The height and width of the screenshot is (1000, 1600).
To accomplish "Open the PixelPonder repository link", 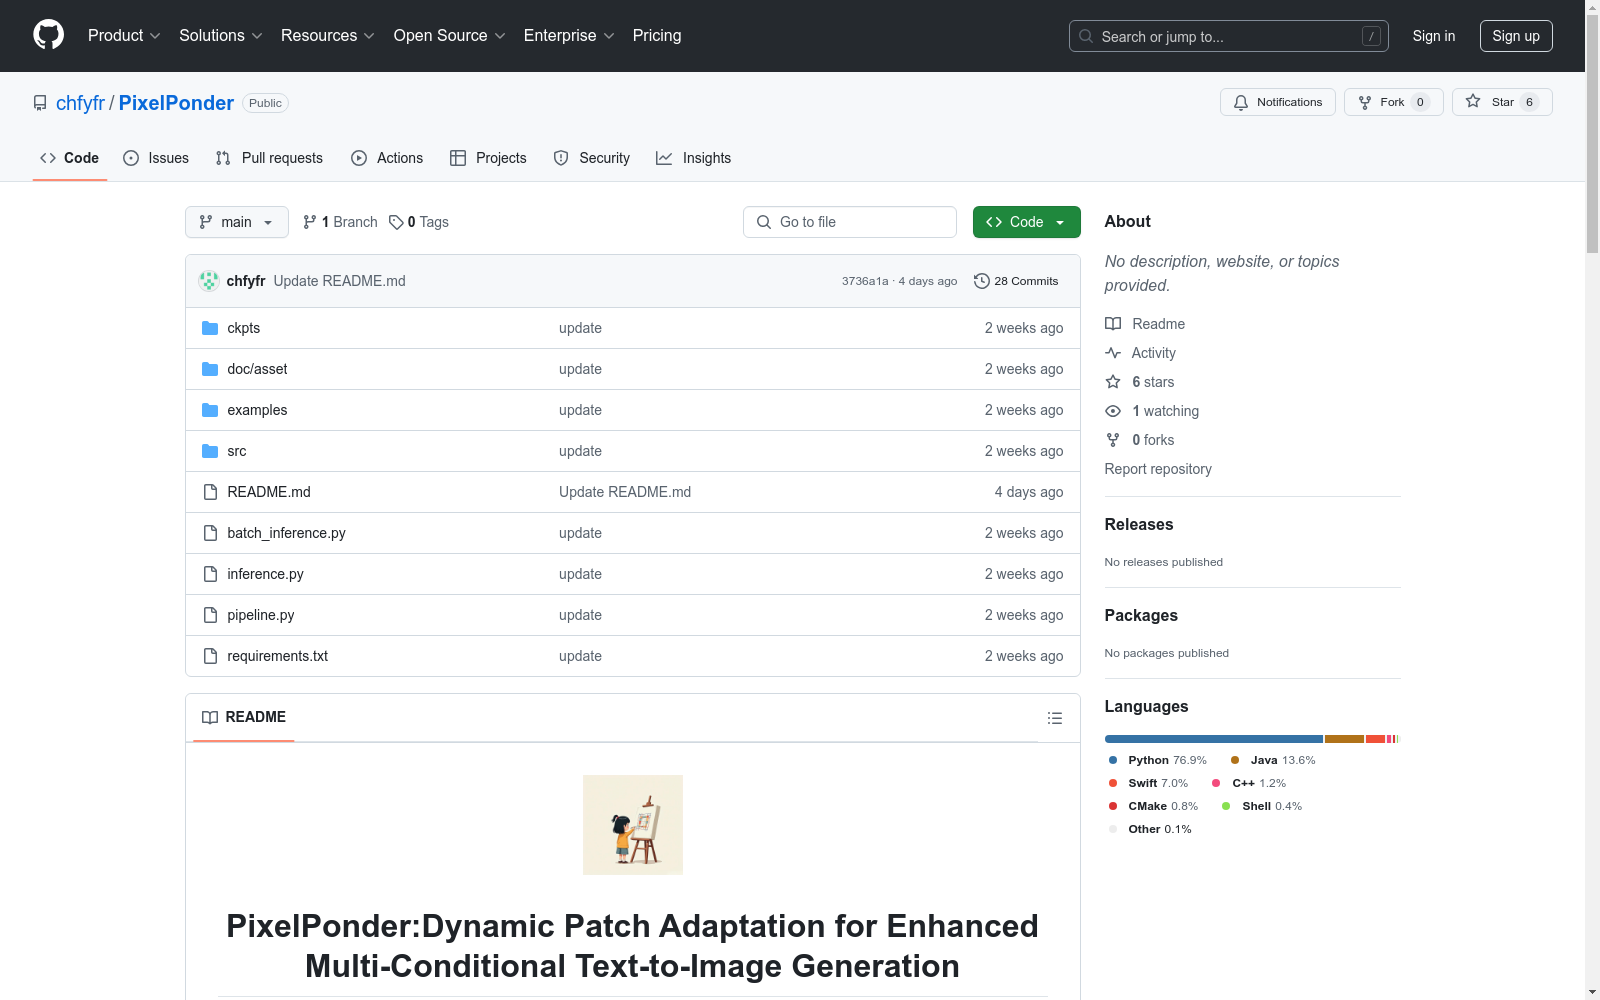I will [176, 103].
